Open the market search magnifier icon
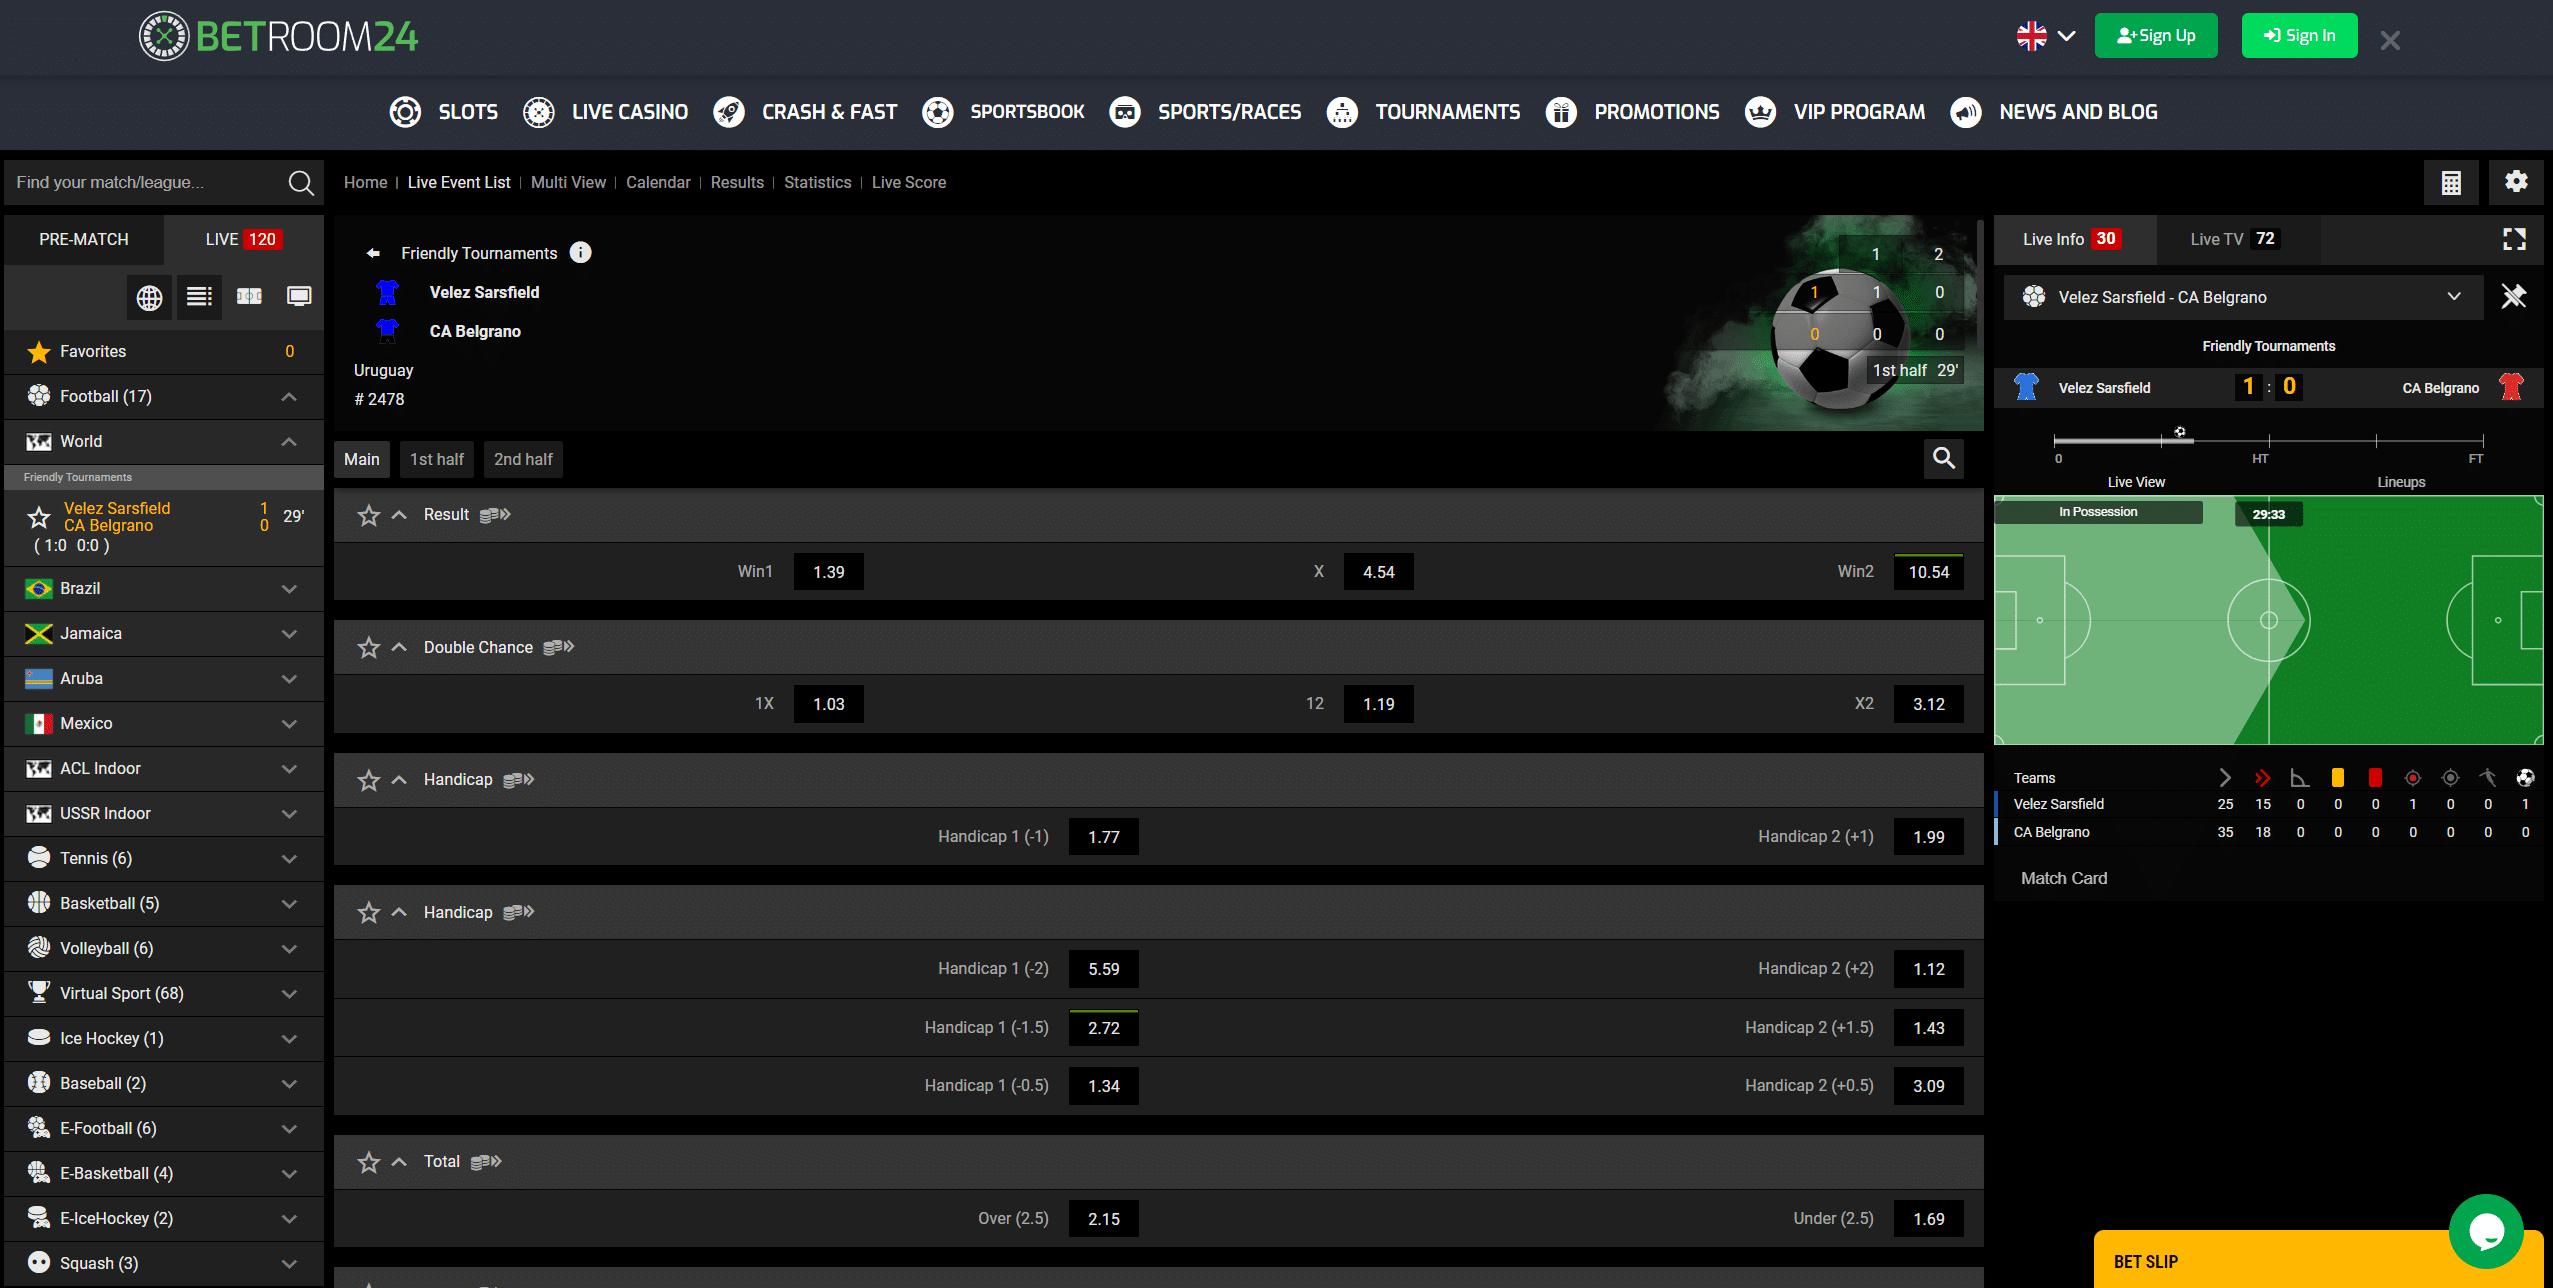Image resolution: width=2553 pixels, height=1288 pixels. tap(1943, 458)
